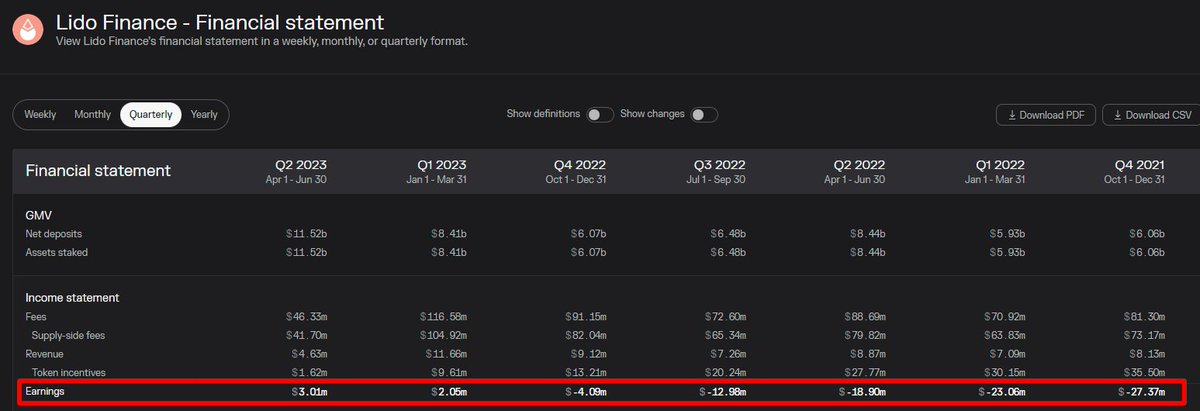
Task: Click Q2 2023 Token incentives value $1.62m
Action: tap(309, 373)
